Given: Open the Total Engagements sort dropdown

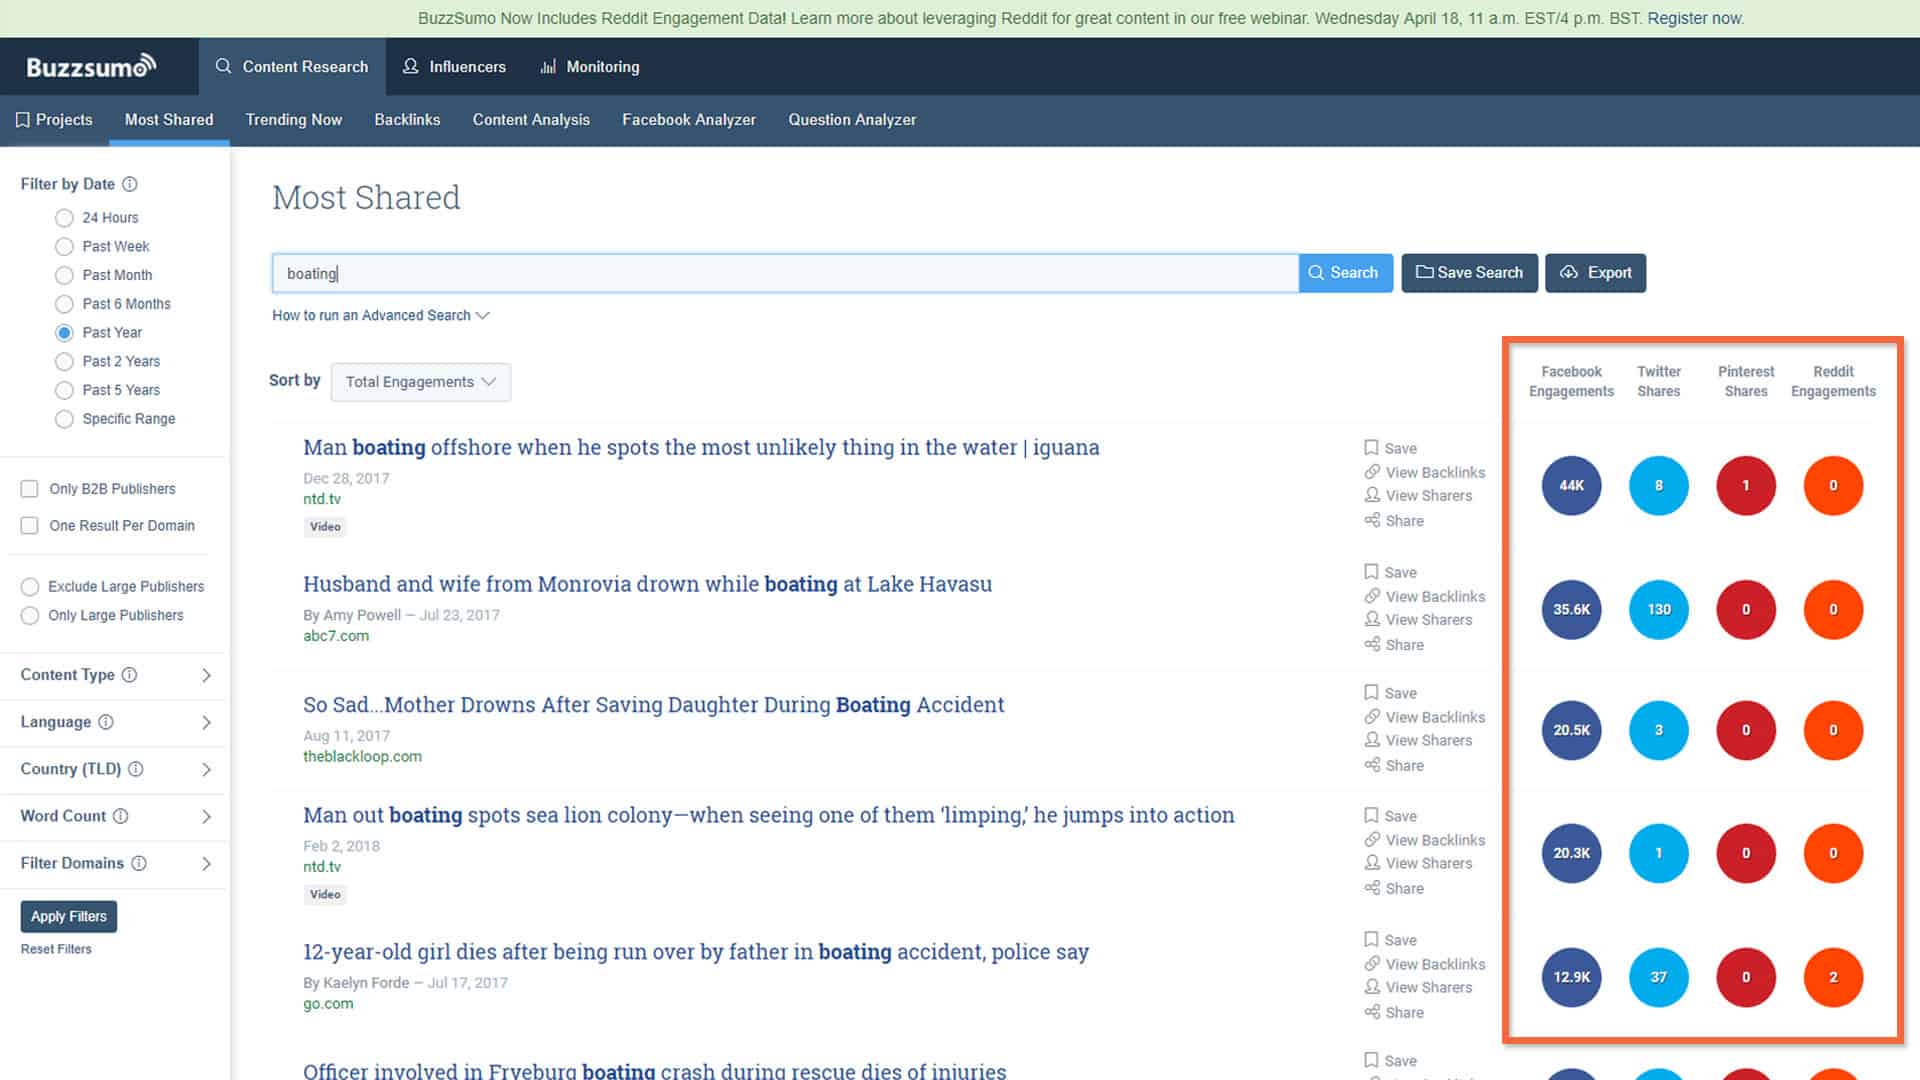Looking at the screenshot, I should 420,381.
